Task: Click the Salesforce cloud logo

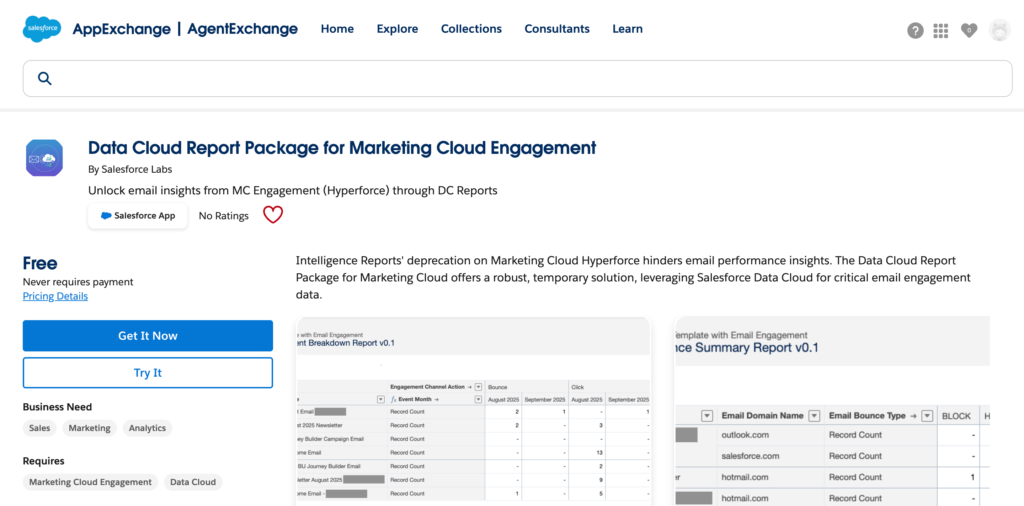Action: pyautogui.click(x=43, y=29)
